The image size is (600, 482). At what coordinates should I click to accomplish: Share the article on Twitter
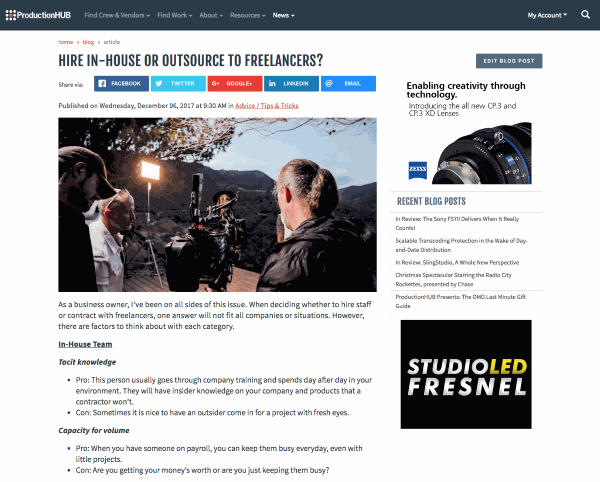(178, 84)
